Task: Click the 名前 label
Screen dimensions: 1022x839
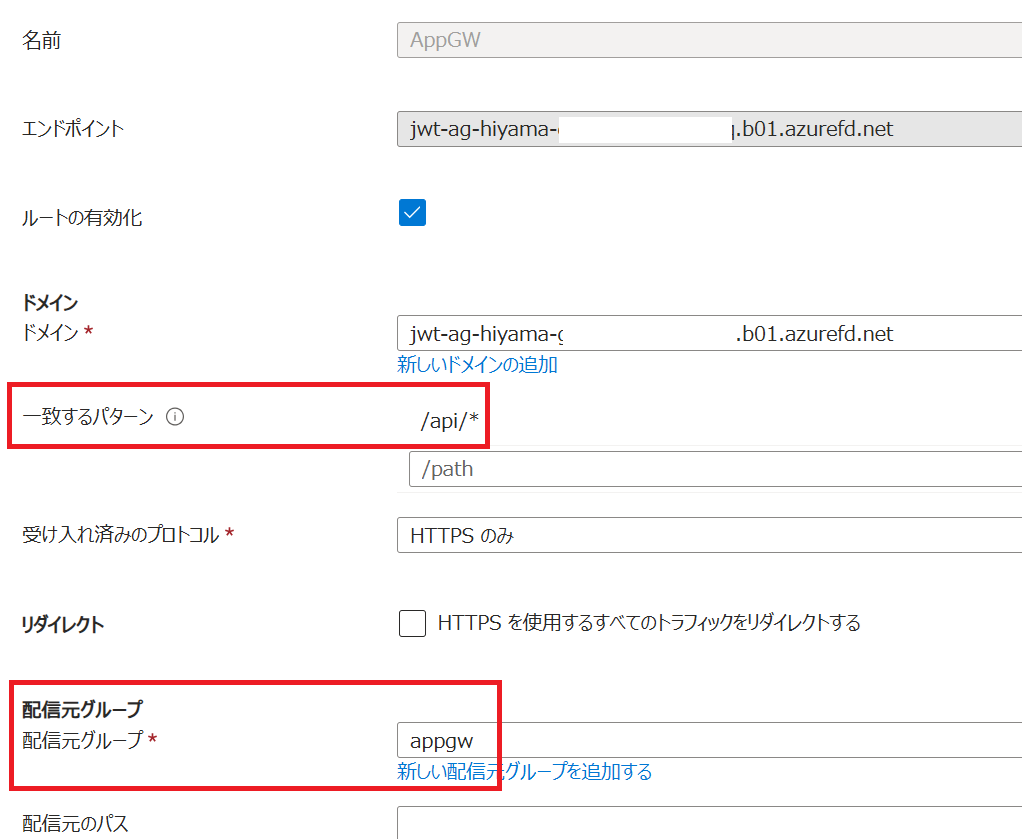Action: (x=42, y=40)
